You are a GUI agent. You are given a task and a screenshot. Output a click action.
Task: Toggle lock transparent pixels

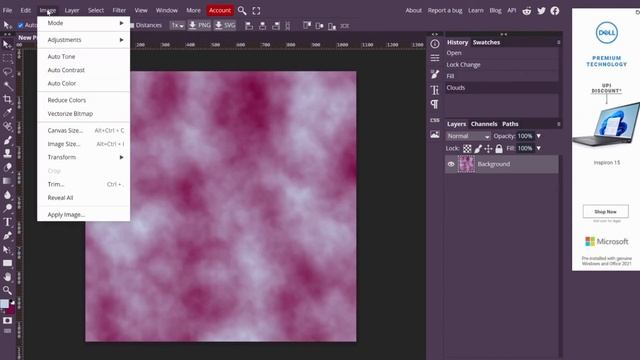467,149
